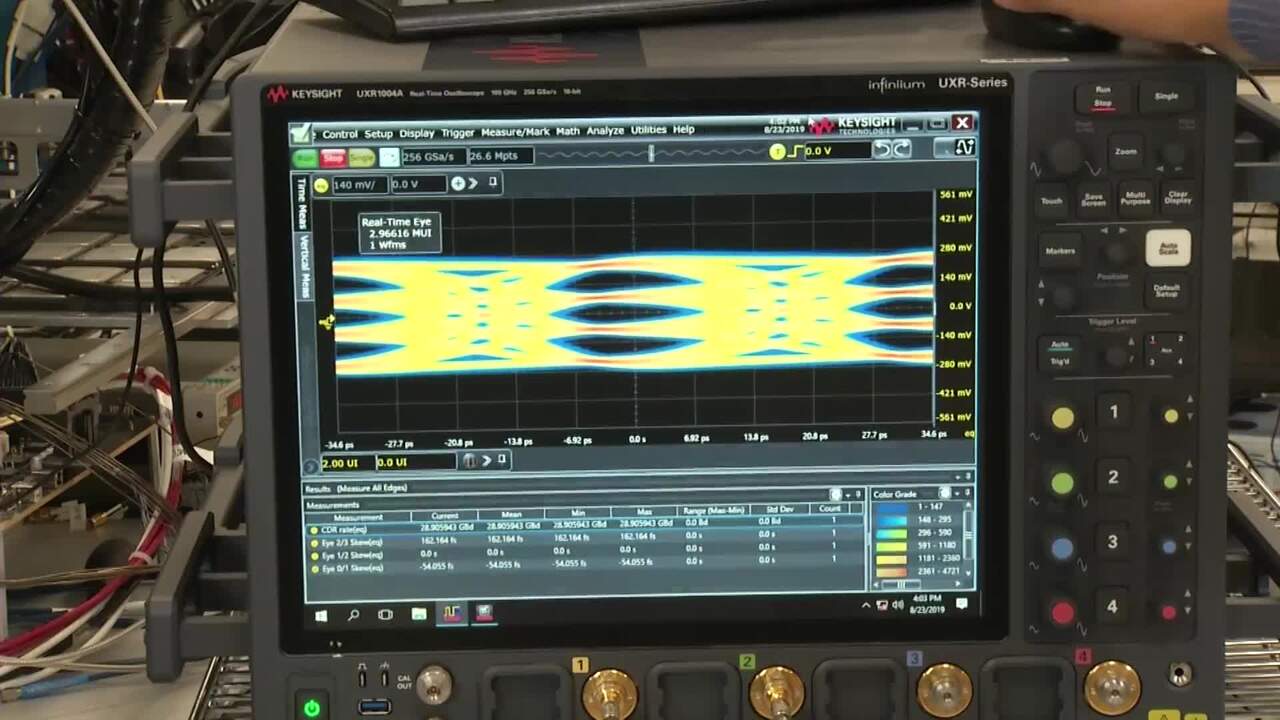Click the Std Dev column header
Viewport: 1280px width, 720px height.
779,510
